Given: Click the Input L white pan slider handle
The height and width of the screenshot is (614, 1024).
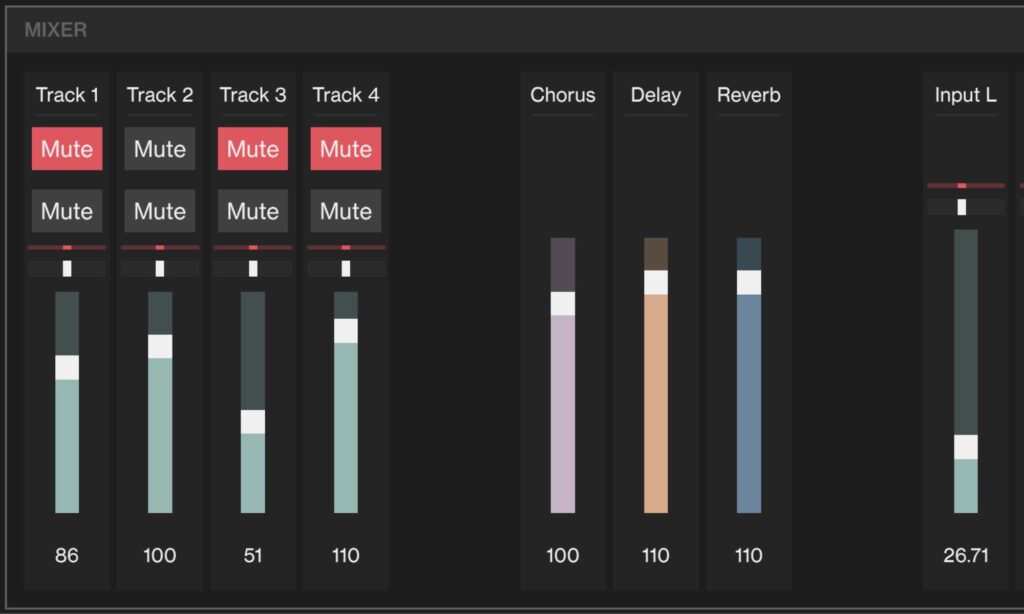Looking at the screenshot, I should click(961, 207).
